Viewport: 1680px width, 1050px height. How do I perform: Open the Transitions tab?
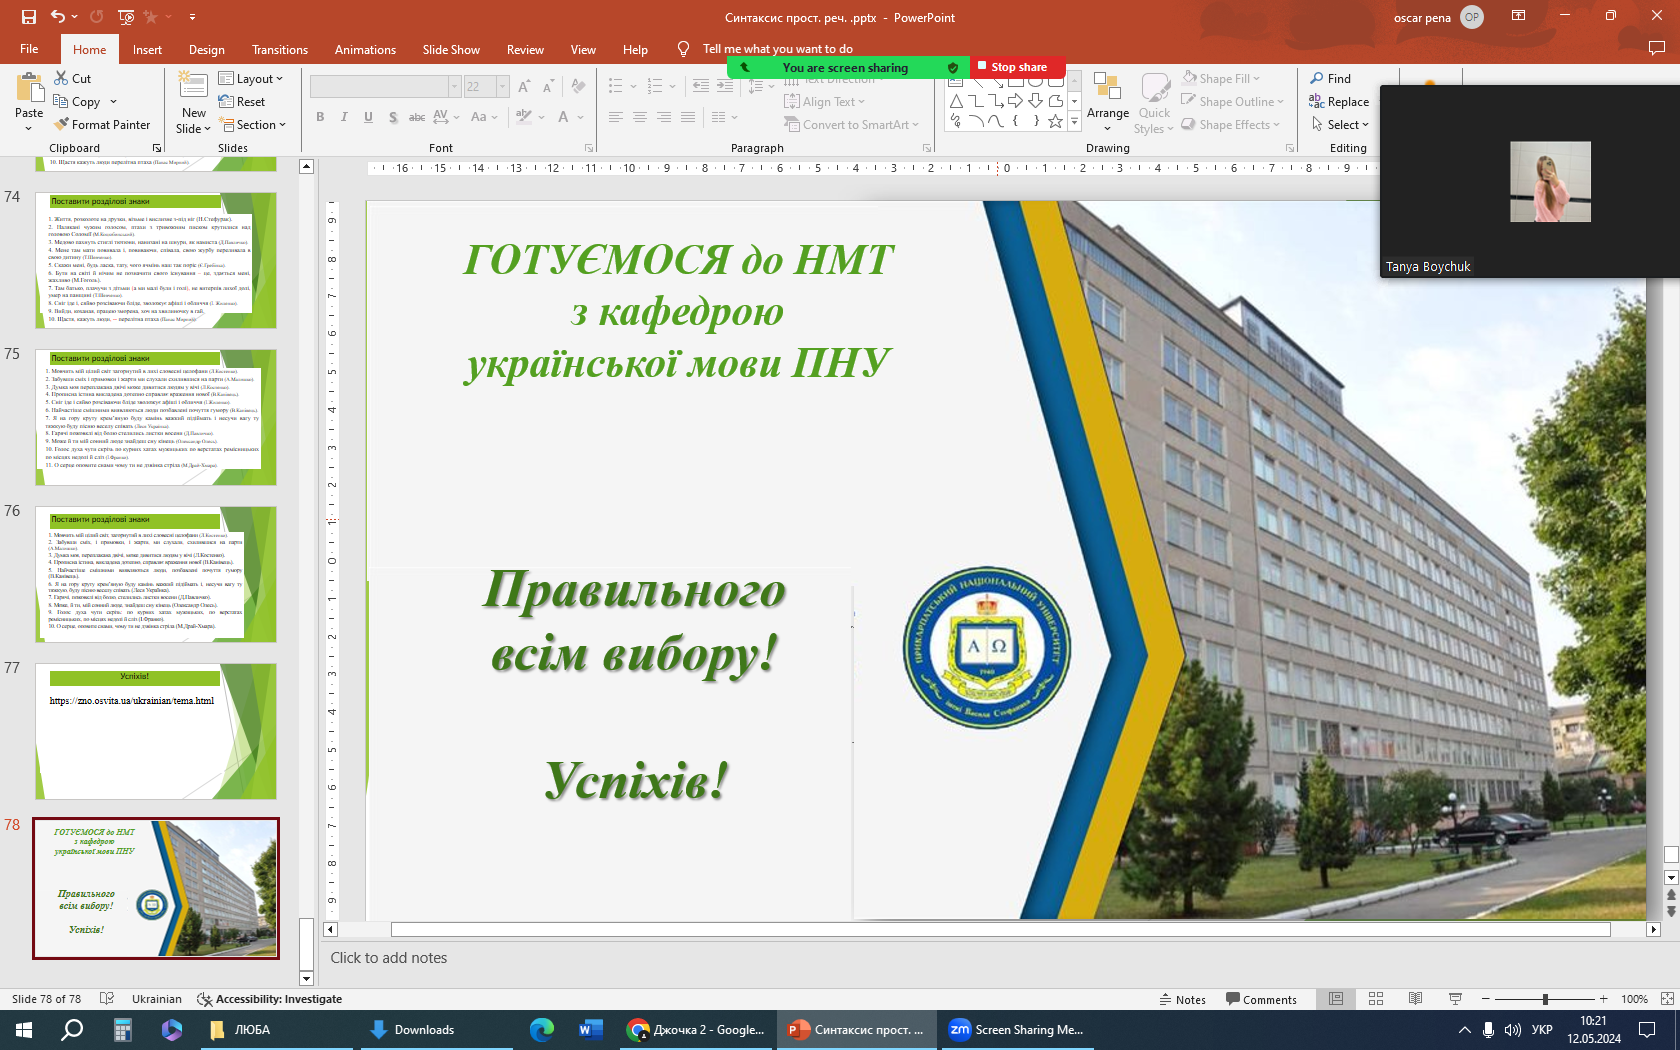click(x=280, y=50)
